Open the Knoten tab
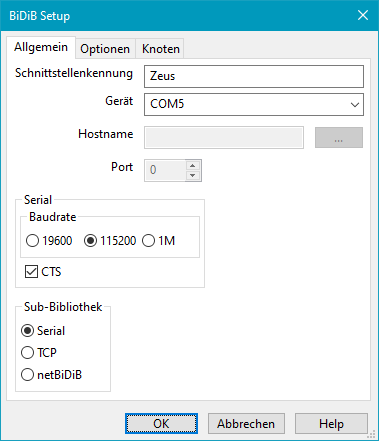The image size is (379, 441). pyautogui.click(x=161, y=49)
